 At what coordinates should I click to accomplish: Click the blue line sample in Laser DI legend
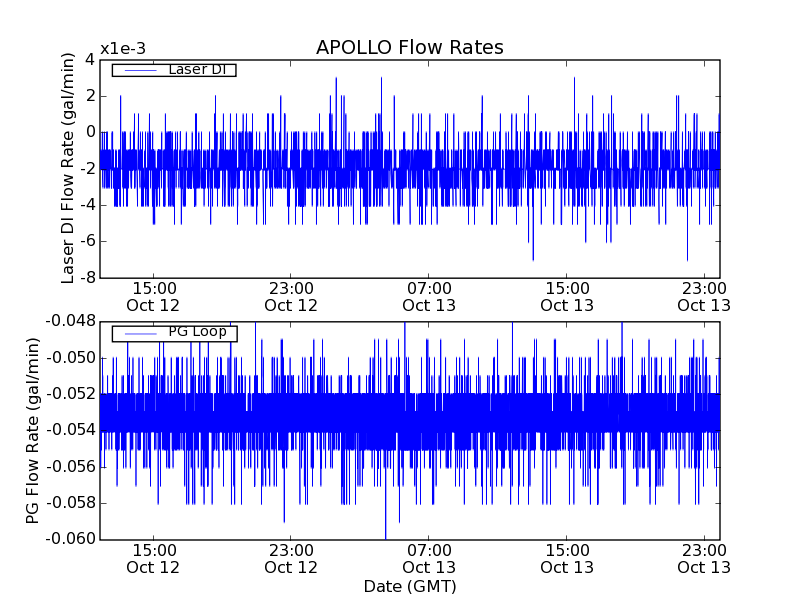(141, 70)
